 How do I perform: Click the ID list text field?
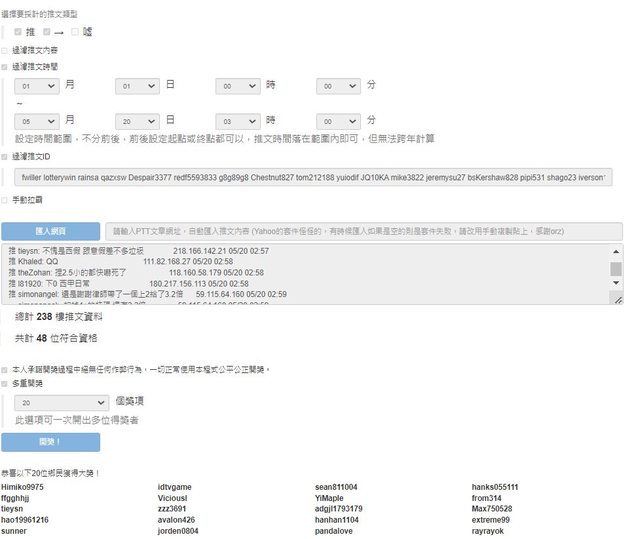coord(313,177)
